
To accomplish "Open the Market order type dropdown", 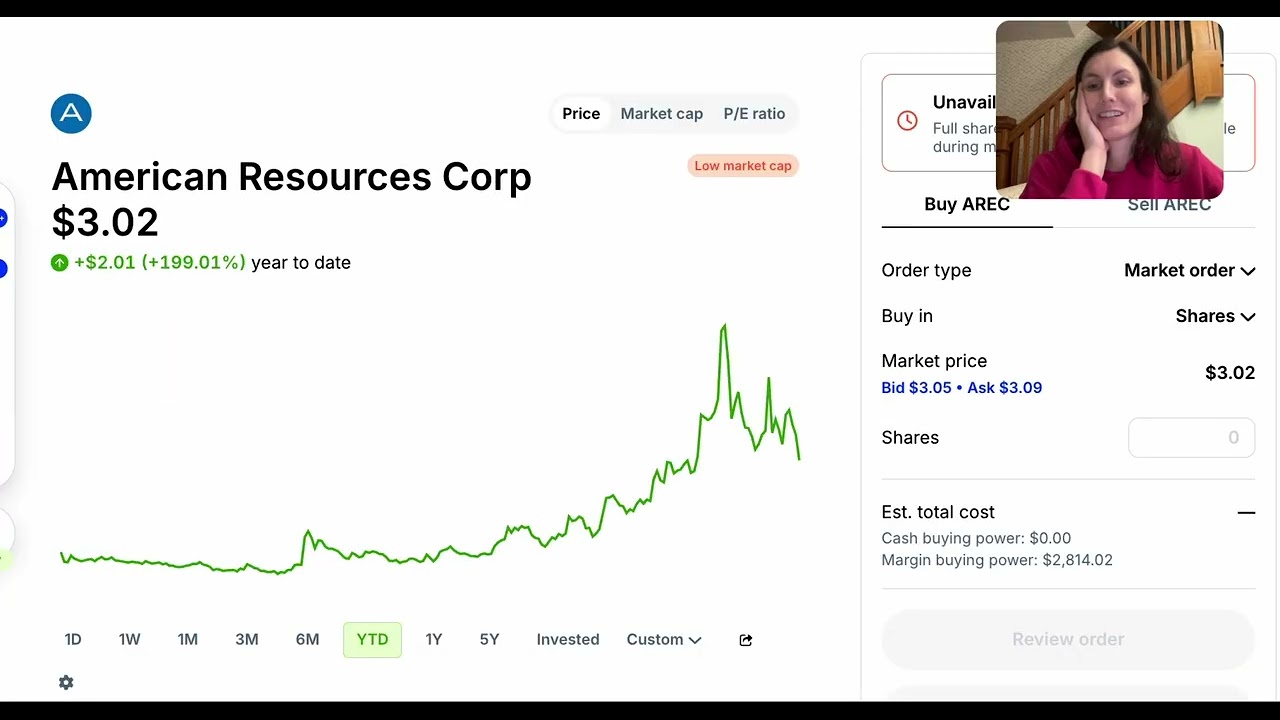I will [1189, 270].
